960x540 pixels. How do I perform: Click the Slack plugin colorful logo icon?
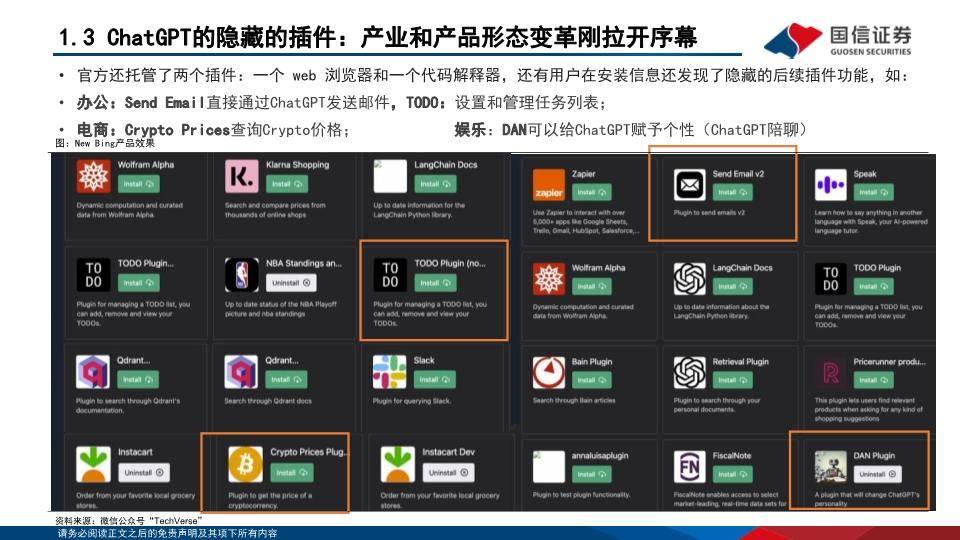(x=389, y=372)
